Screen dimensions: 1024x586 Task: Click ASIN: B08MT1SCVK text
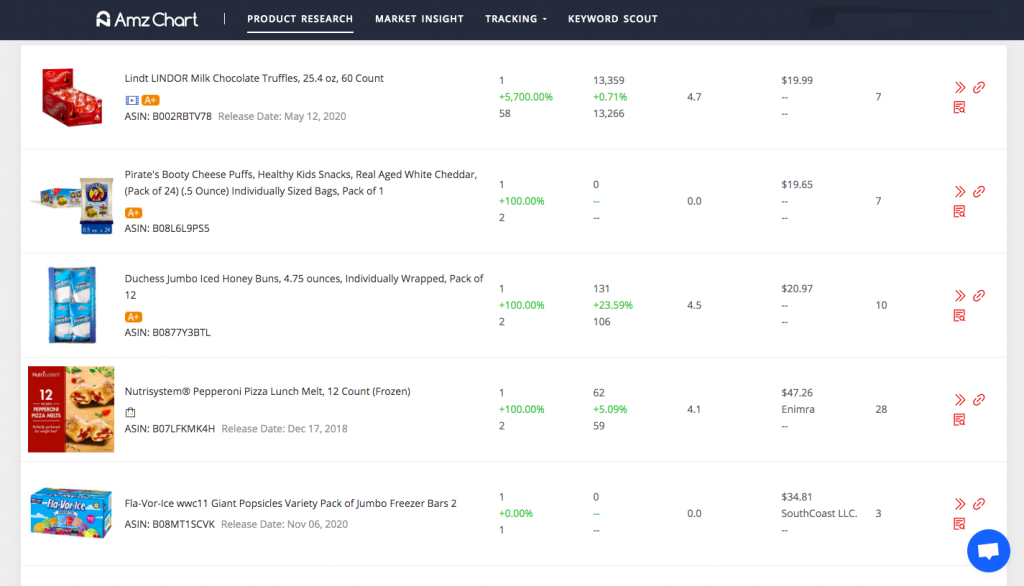(170, 524)
